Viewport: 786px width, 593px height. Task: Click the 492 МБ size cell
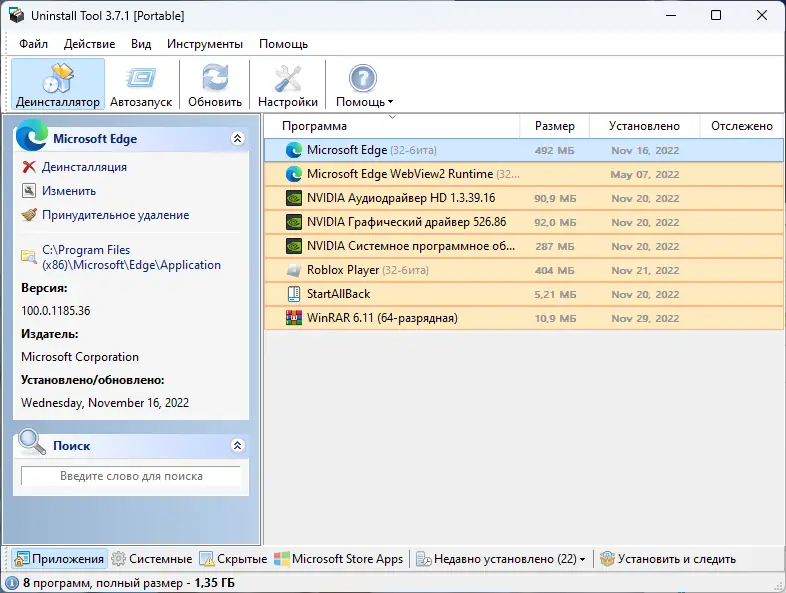pos(554,150)
